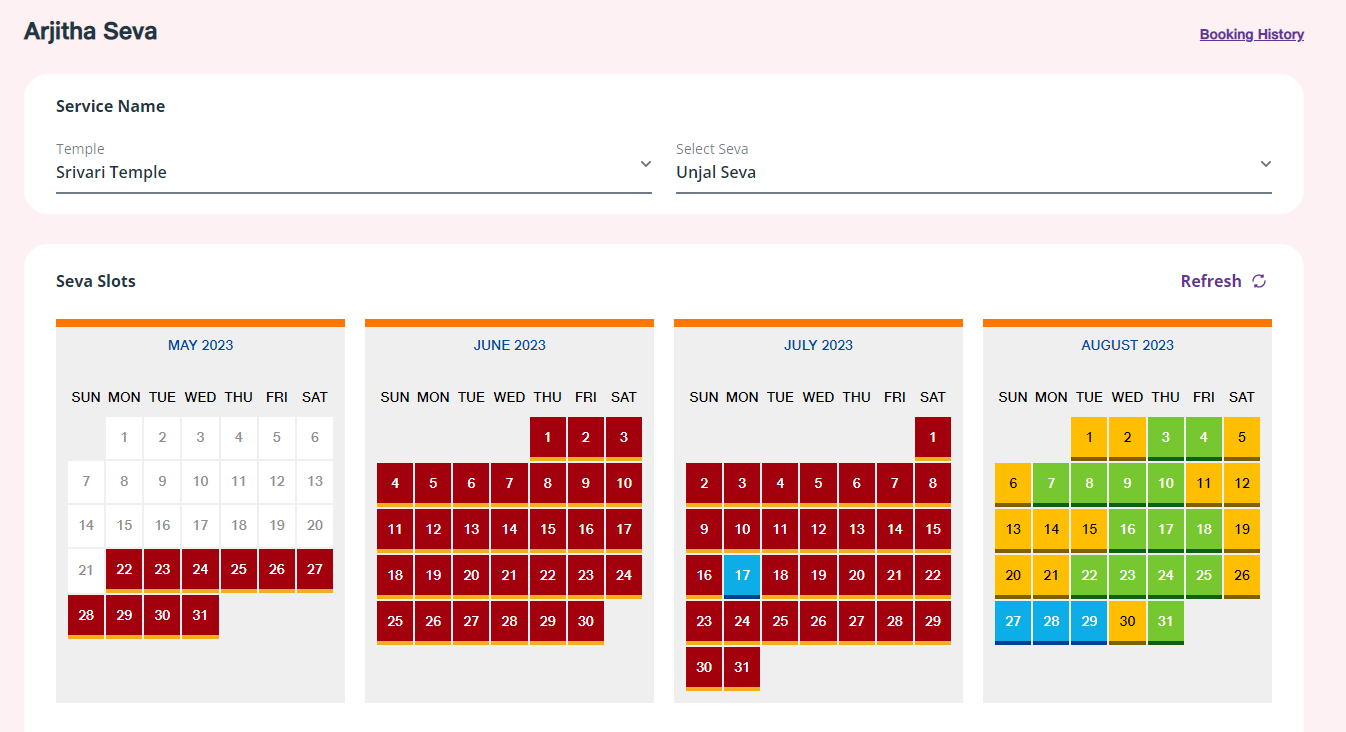Select the green August 7 date
The image size is (1346, 732).
[1051, 485]
